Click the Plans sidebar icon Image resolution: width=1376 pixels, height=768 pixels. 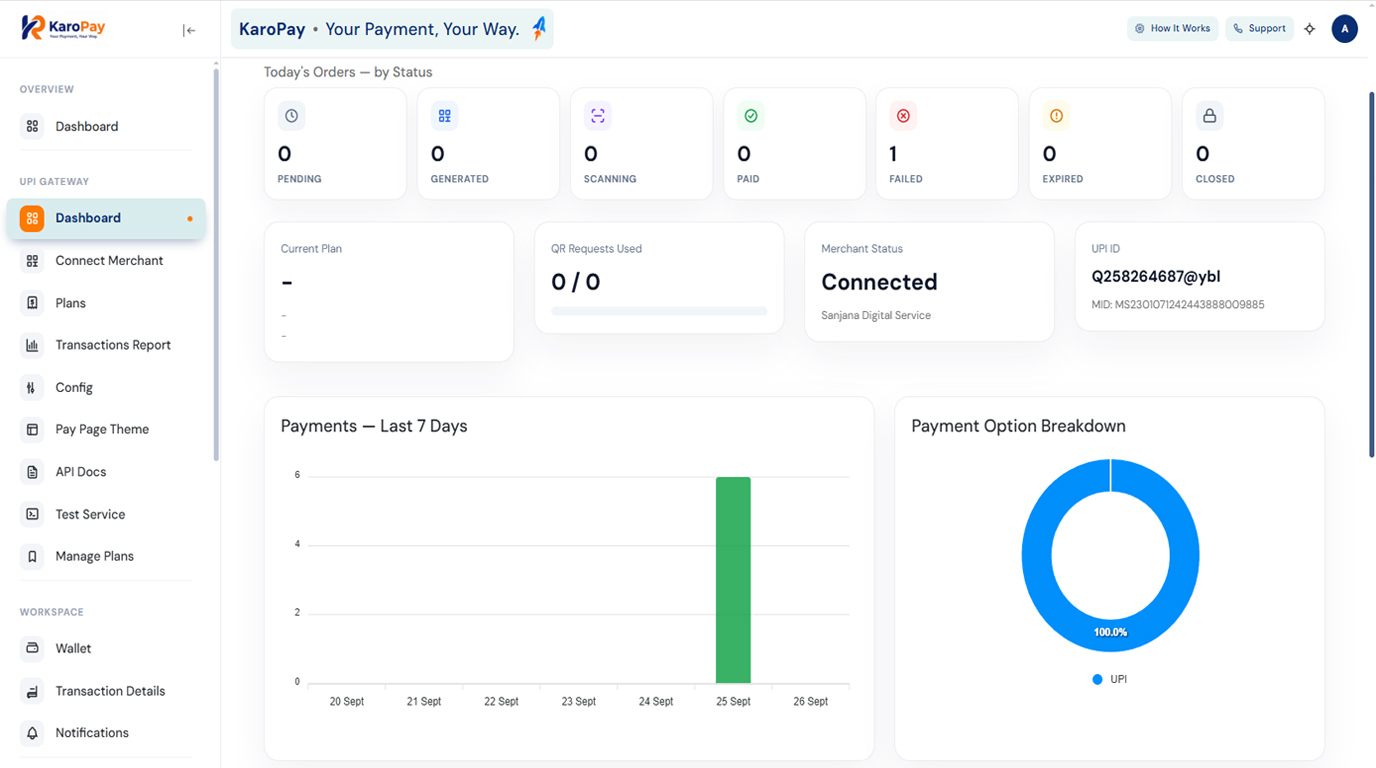[x=33, y=303]
